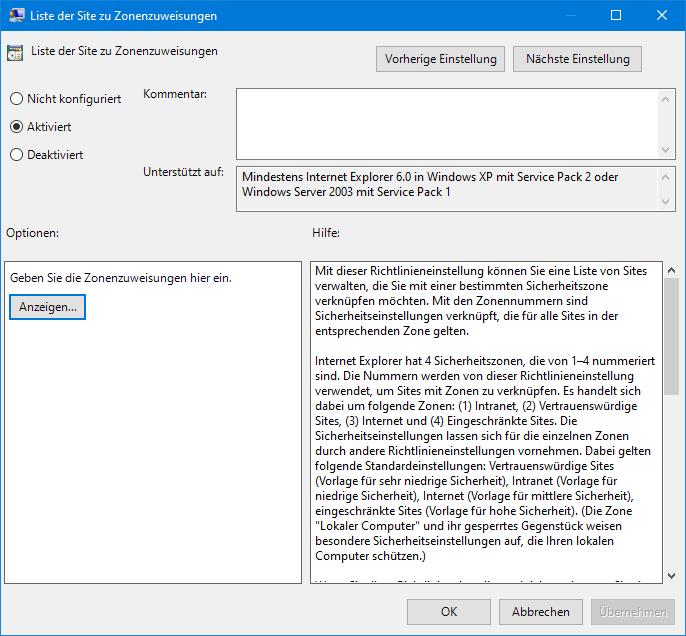Close the dialog with the X button
This screenshot has width=686, height=636.
(x=662, y=16)
